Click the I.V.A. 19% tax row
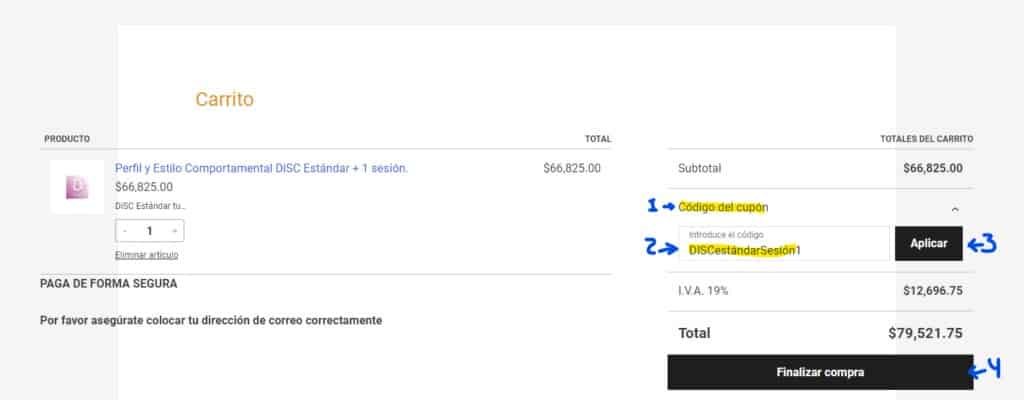 click(820, 290)
